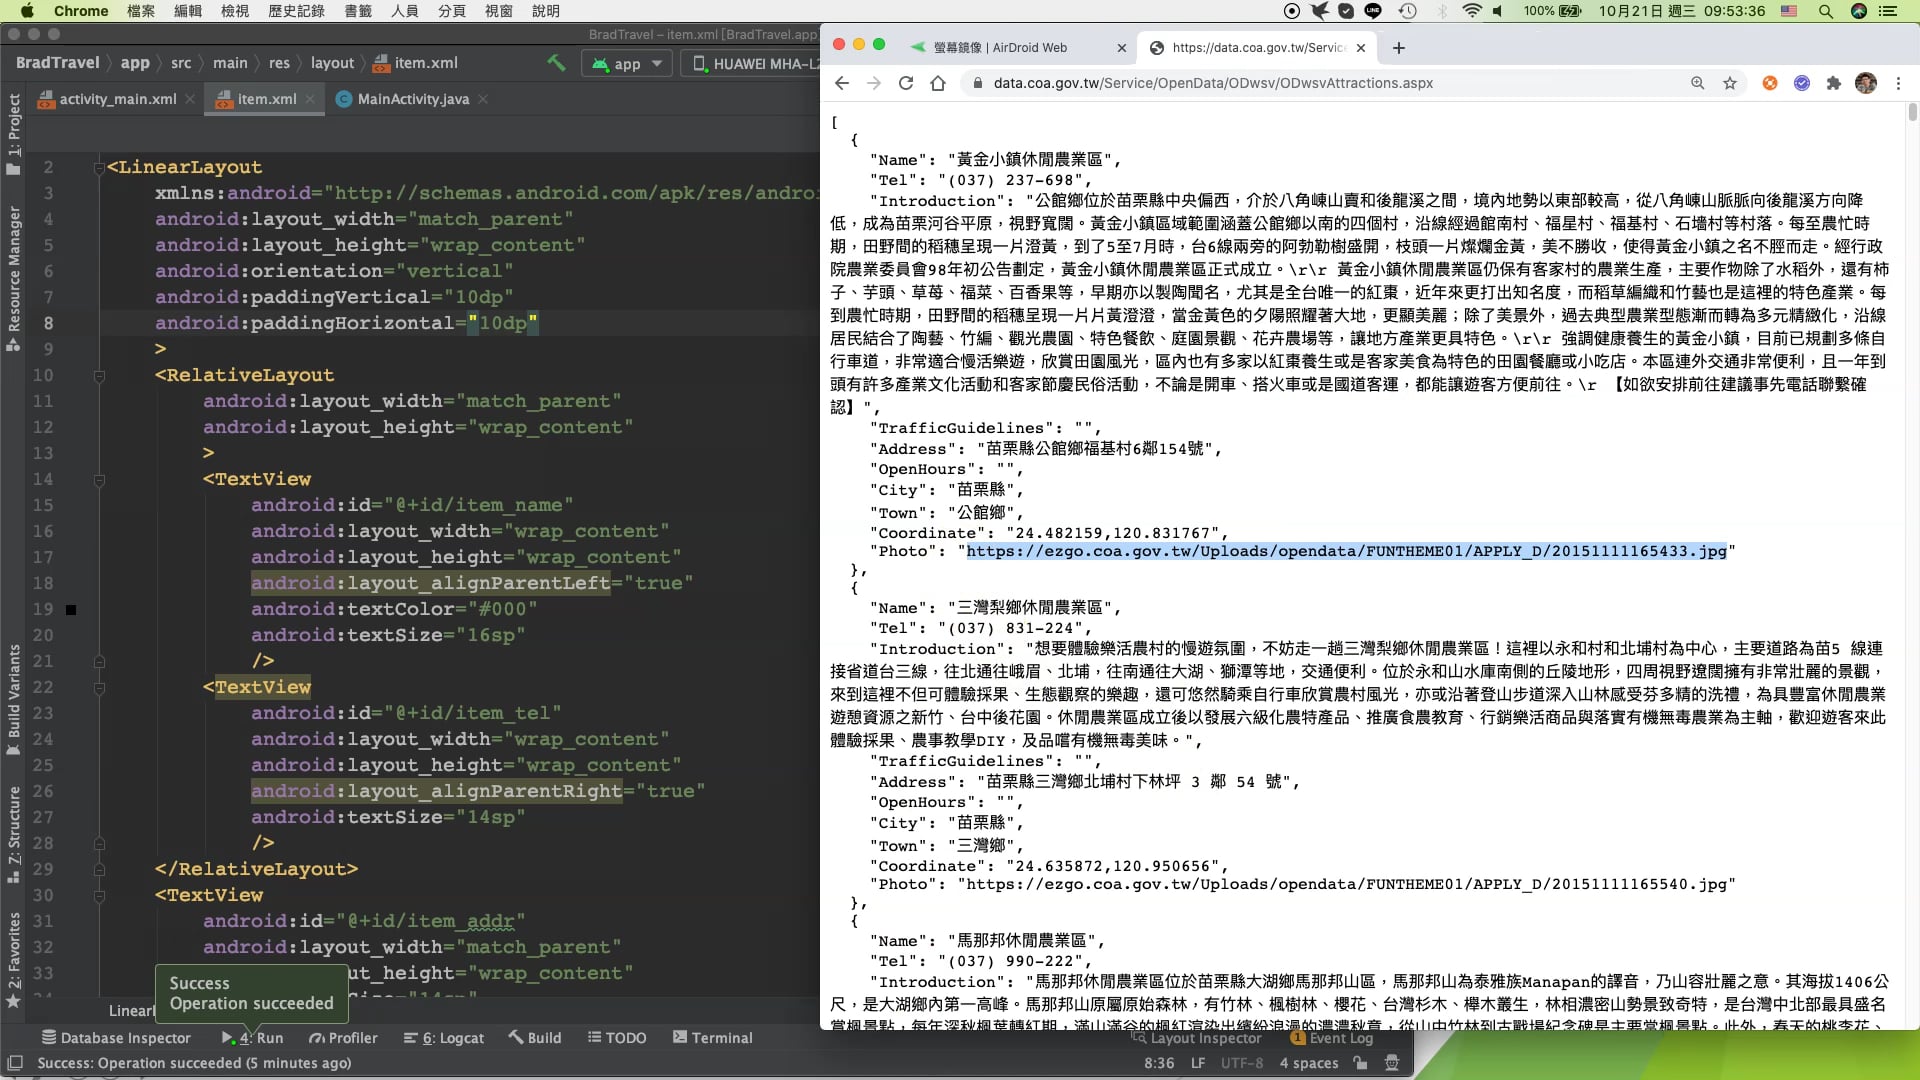Click the highlighted Photo jpg URL
Viewport: 1920px width, 1080px height.
(x=1346, y=552)
